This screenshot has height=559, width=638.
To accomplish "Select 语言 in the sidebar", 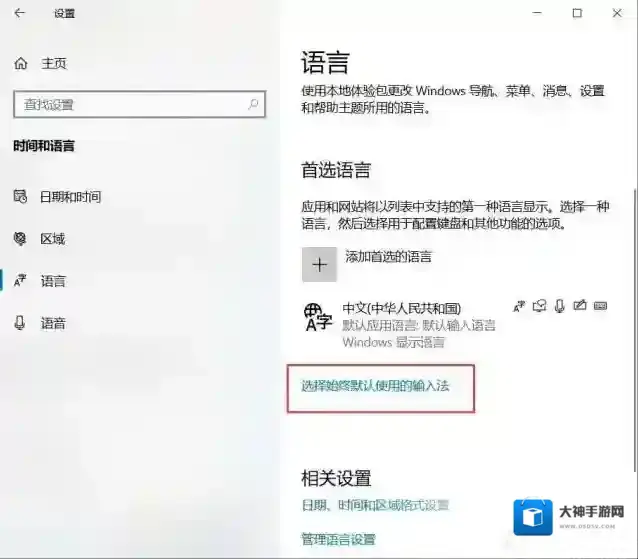I will [52, 281].
